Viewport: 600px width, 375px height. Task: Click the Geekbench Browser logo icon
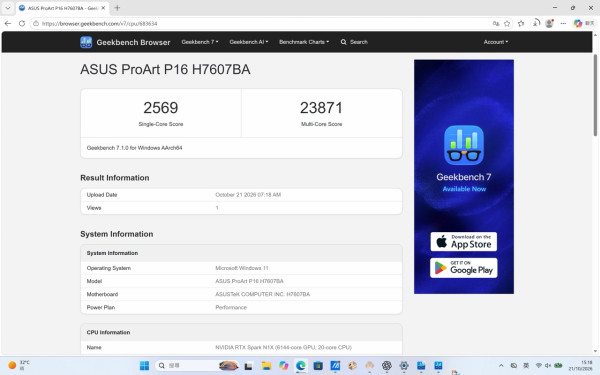(86, 42)
